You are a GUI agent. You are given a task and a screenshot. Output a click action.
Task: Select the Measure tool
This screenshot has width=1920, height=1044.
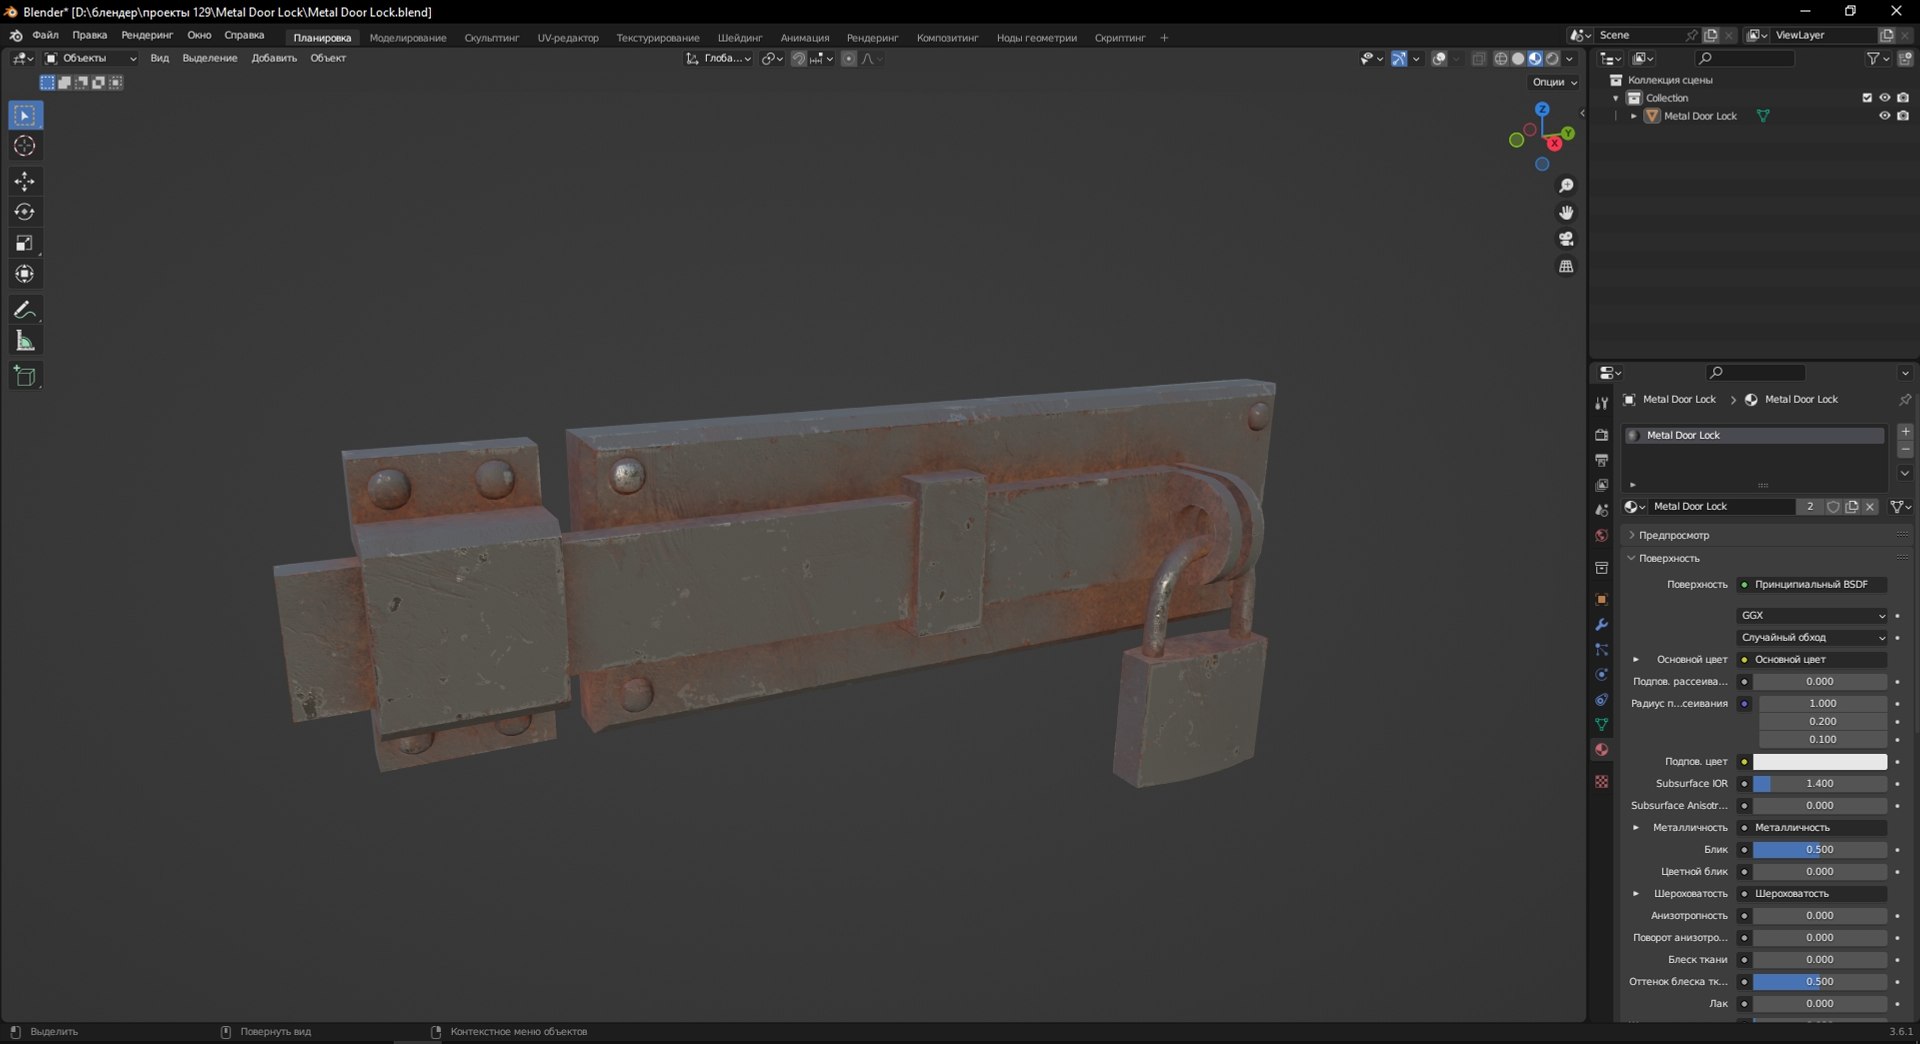tap(25, 341)
